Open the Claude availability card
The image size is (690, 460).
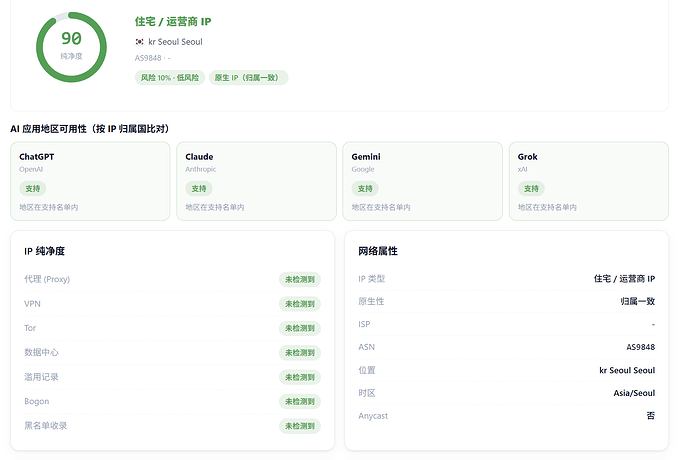point(256,181)
